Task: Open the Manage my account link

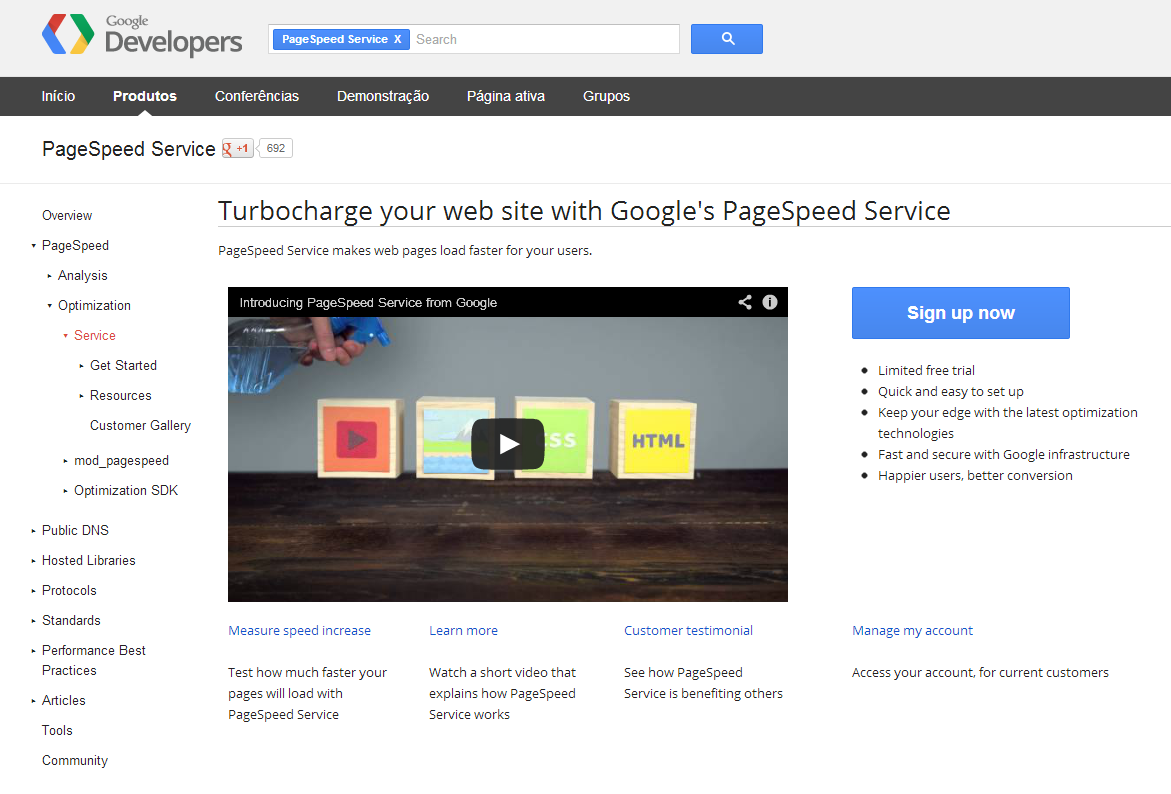Action: pyautogui.click(x=912, y=630)
